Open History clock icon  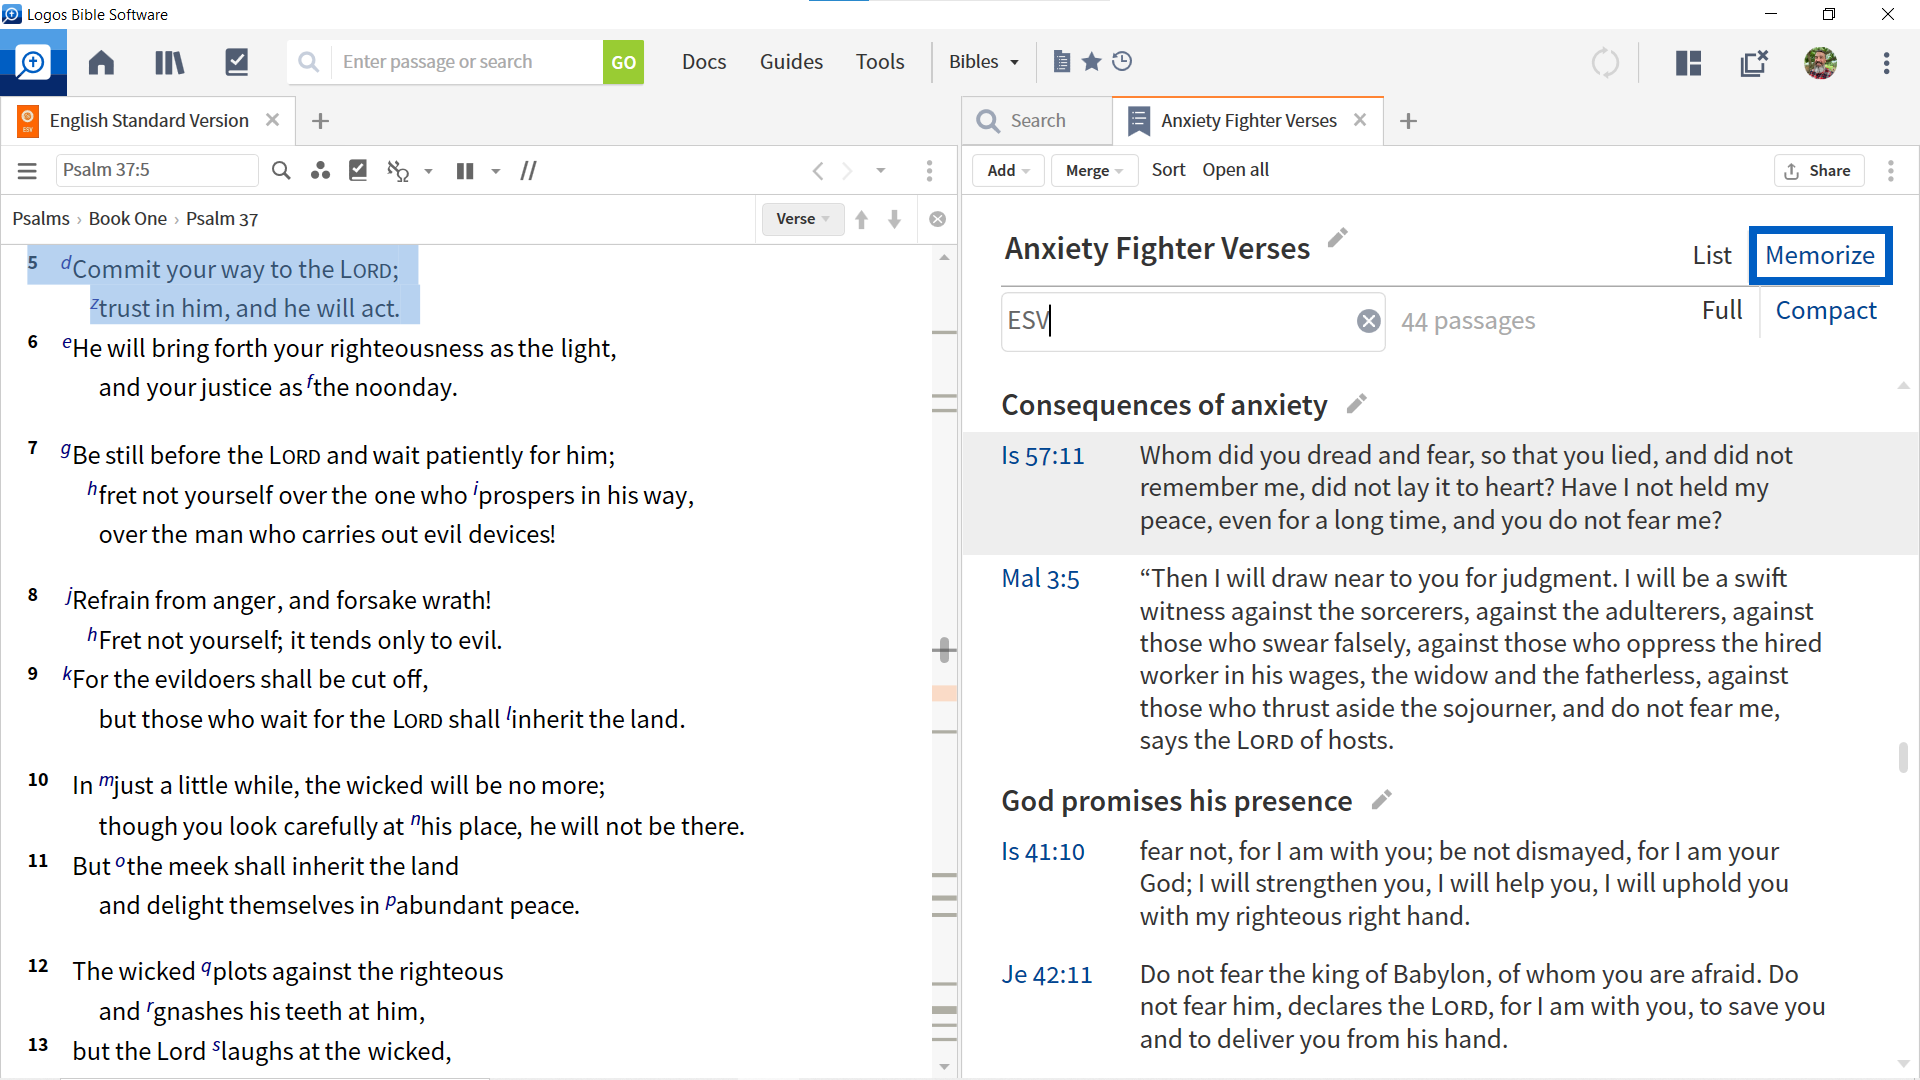pyautogui.click(x=1122, y=62)
